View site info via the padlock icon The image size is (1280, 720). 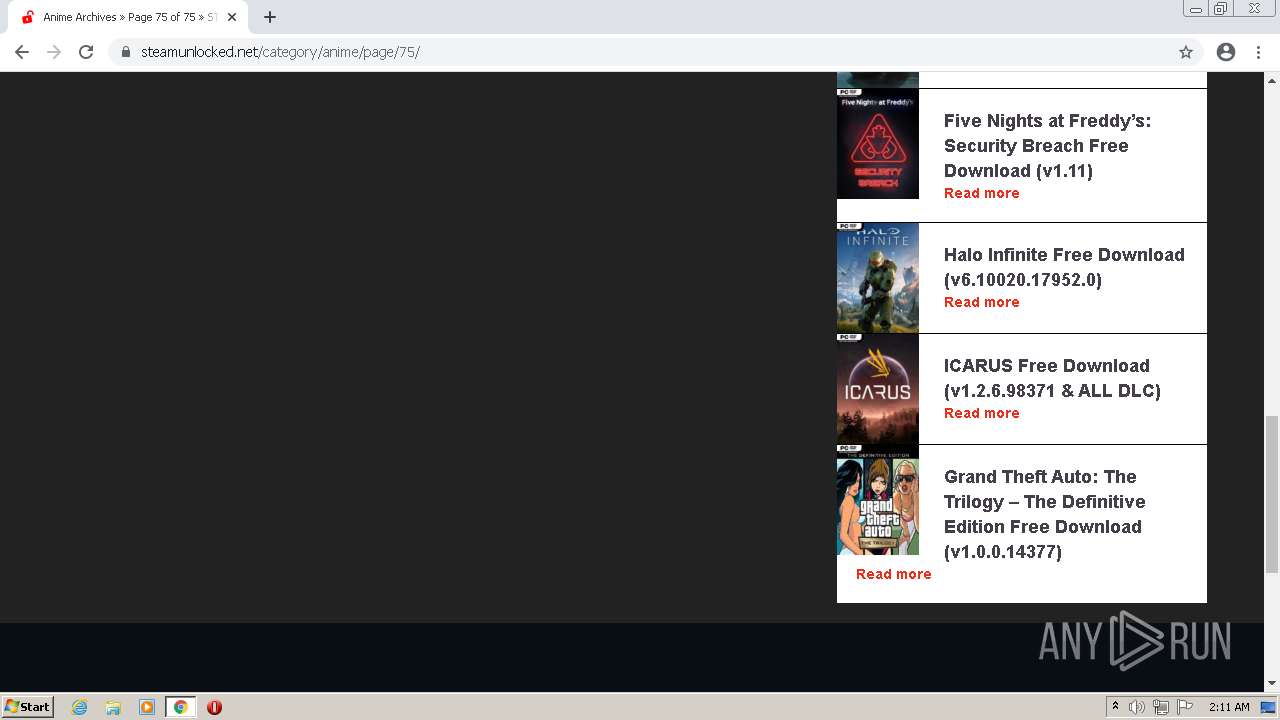pos(126,52)
